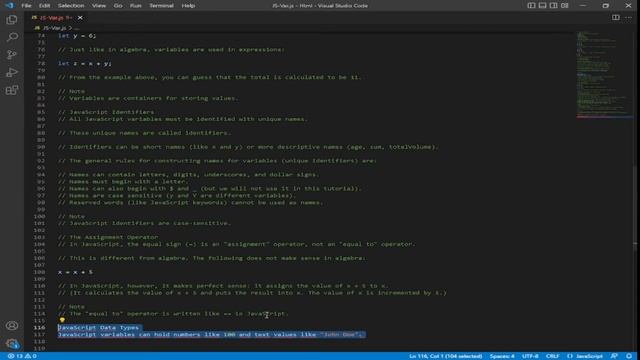
Task: Toggle the primary side bar layout icon
Action: pos(531,5)
